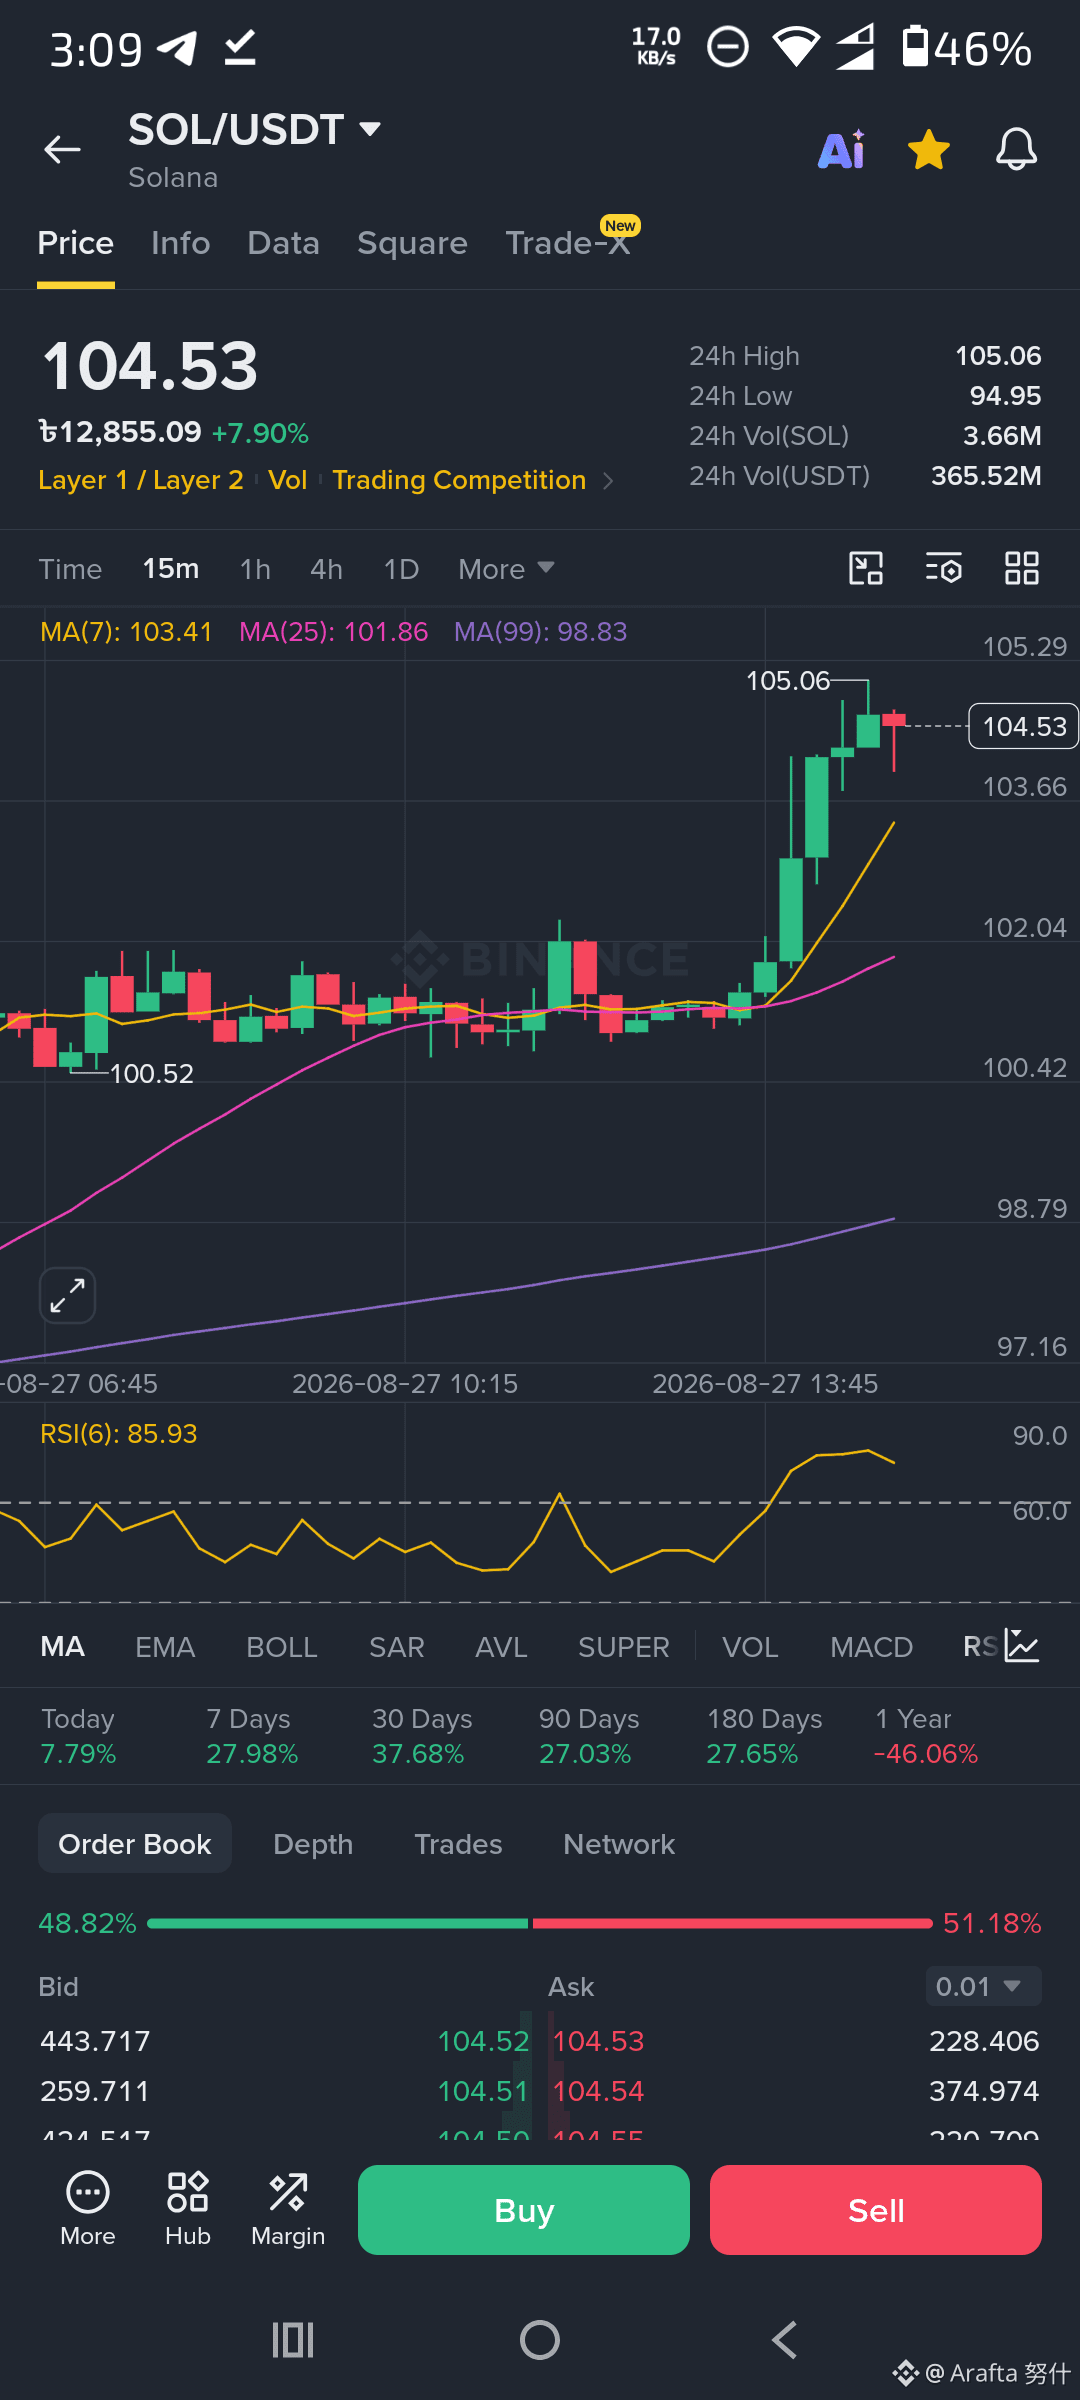Select the 1D chart interval
Viewport: 1080px width, 2400px height.
pyautogui.click(x=401, y=569)
